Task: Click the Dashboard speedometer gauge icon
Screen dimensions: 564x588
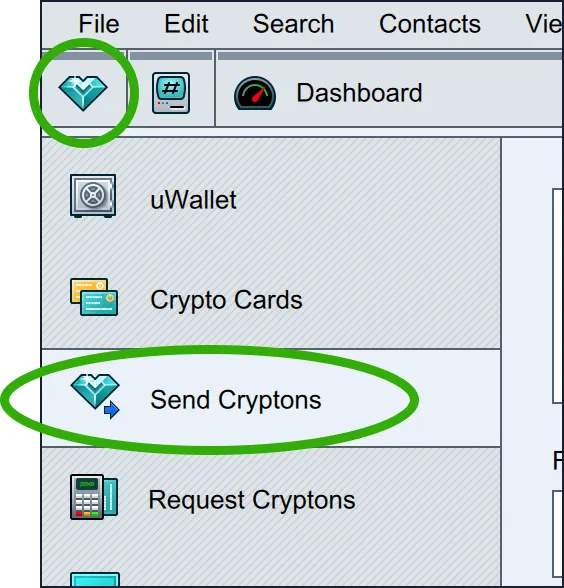Action: [255, 93]
